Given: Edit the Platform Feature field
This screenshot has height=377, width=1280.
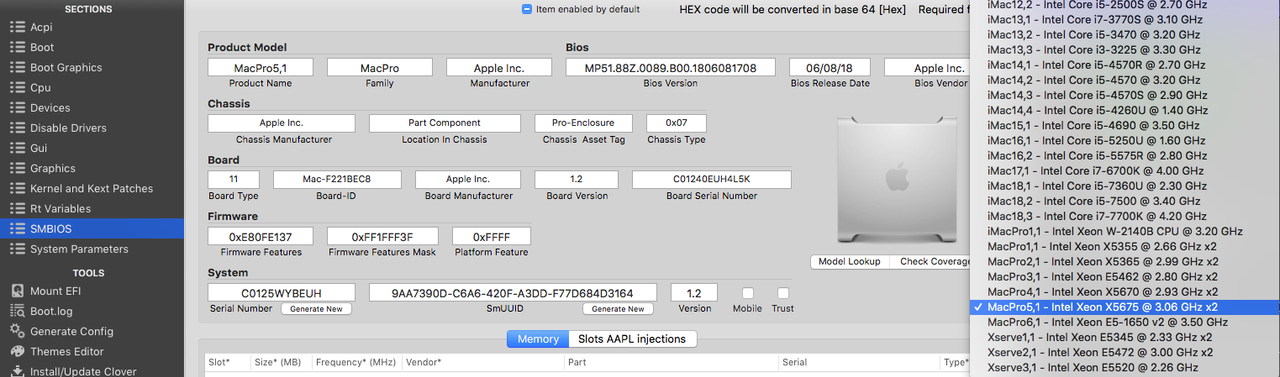Looking at the screenshot, I should (x=492, y=236).
